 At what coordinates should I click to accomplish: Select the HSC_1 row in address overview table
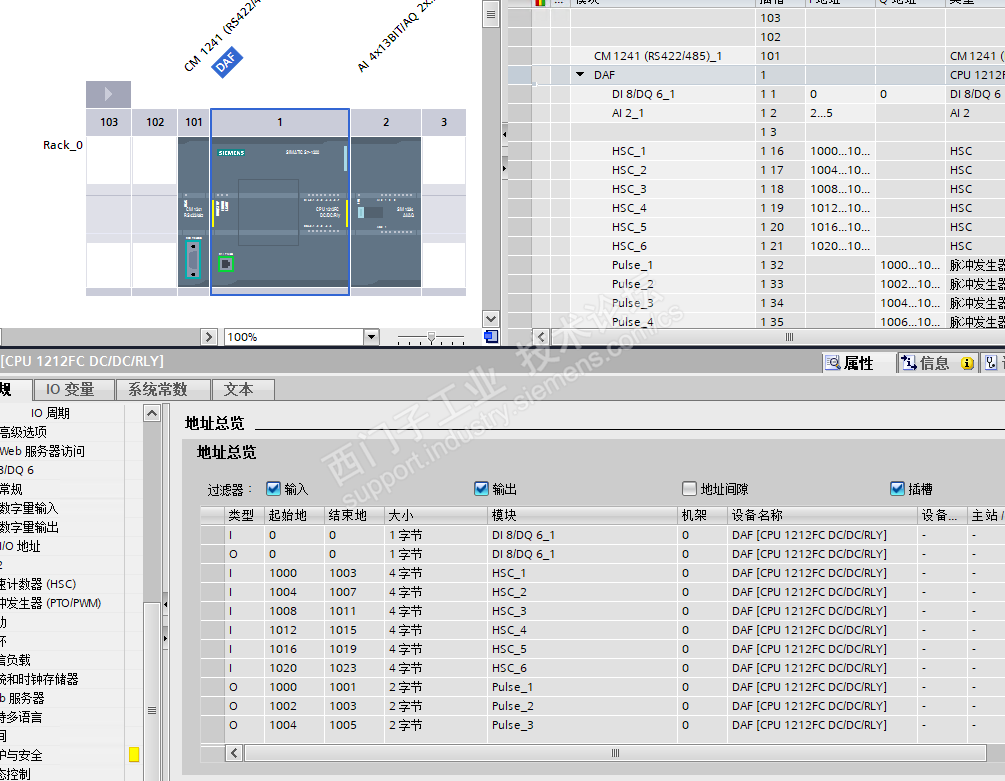(x=602, y=573)
